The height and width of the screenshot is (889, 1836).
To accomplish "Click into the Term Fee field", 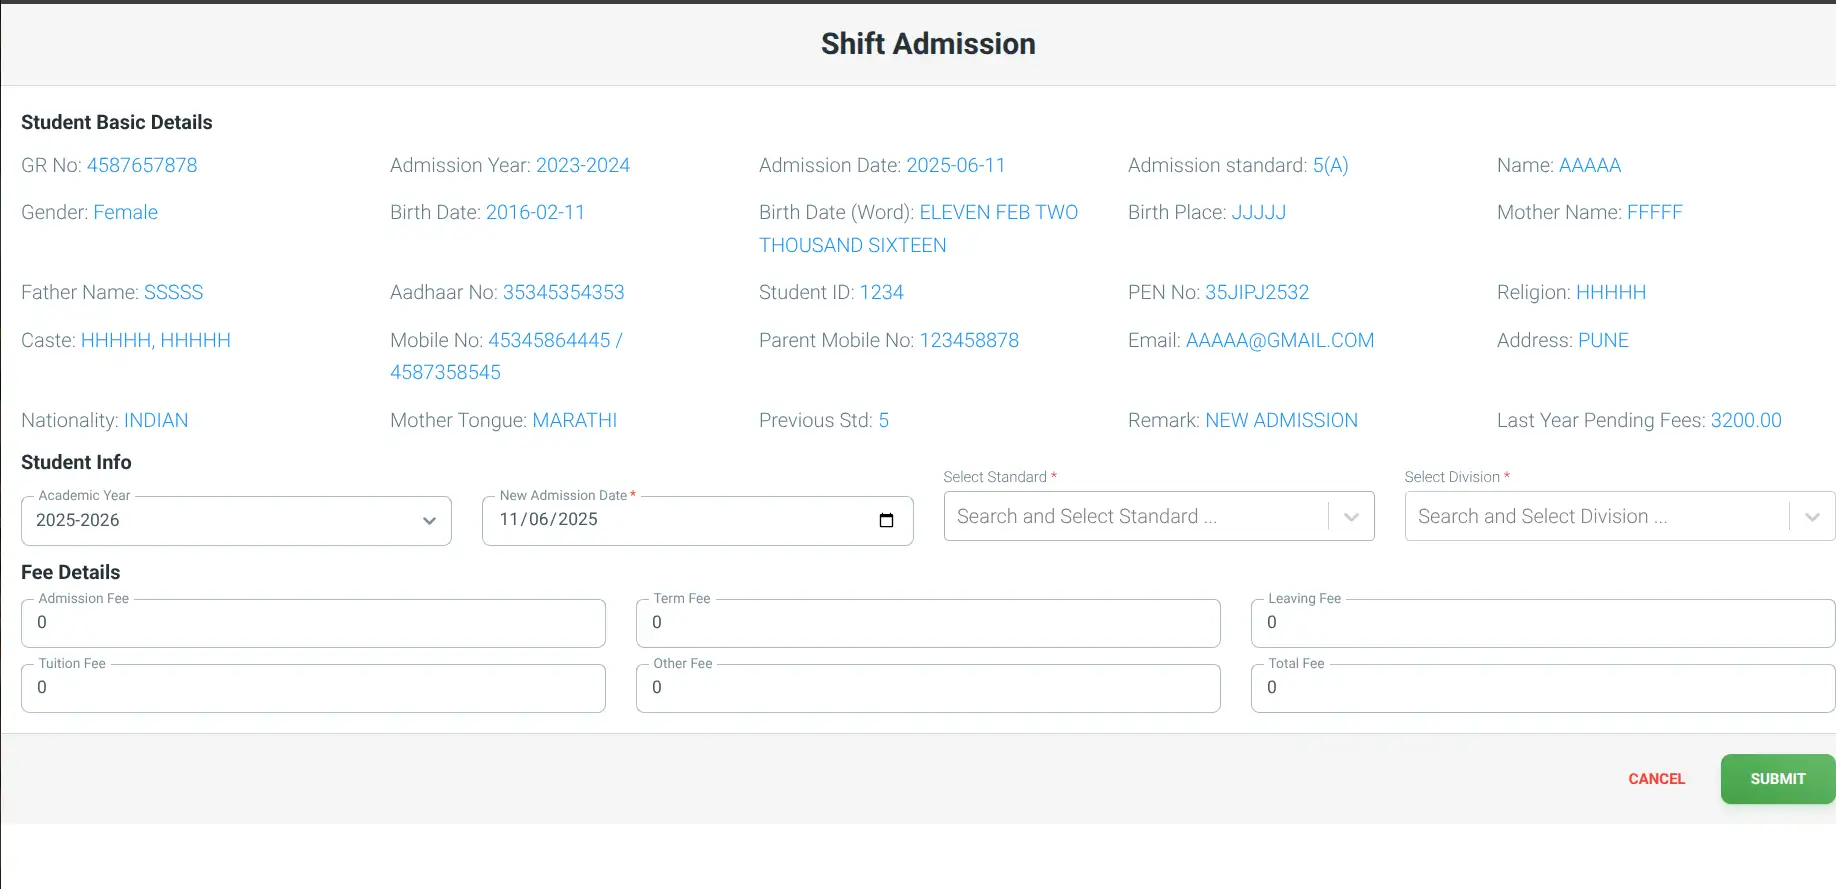I will 927,623.
